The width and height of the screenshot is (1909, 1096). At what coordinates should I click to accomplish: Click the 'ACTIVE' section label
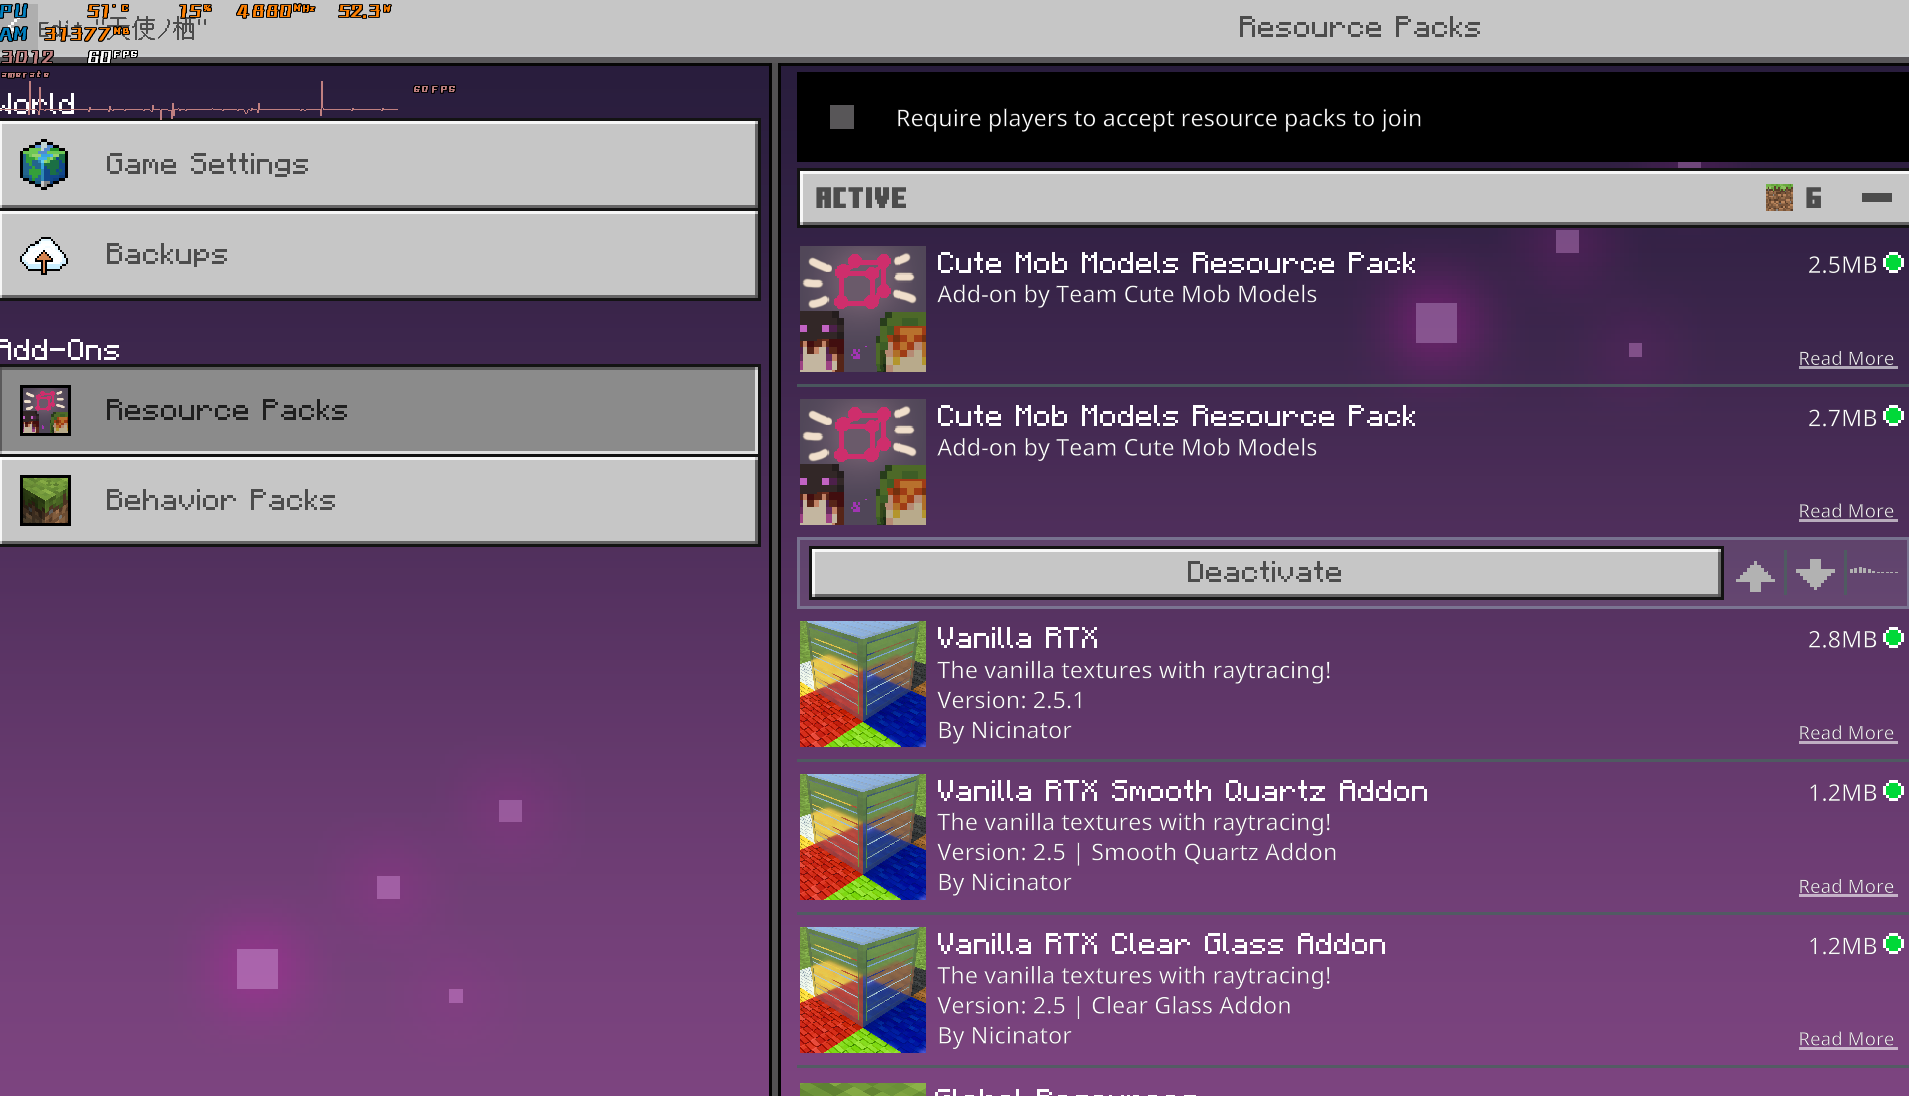tap(861, 198)
